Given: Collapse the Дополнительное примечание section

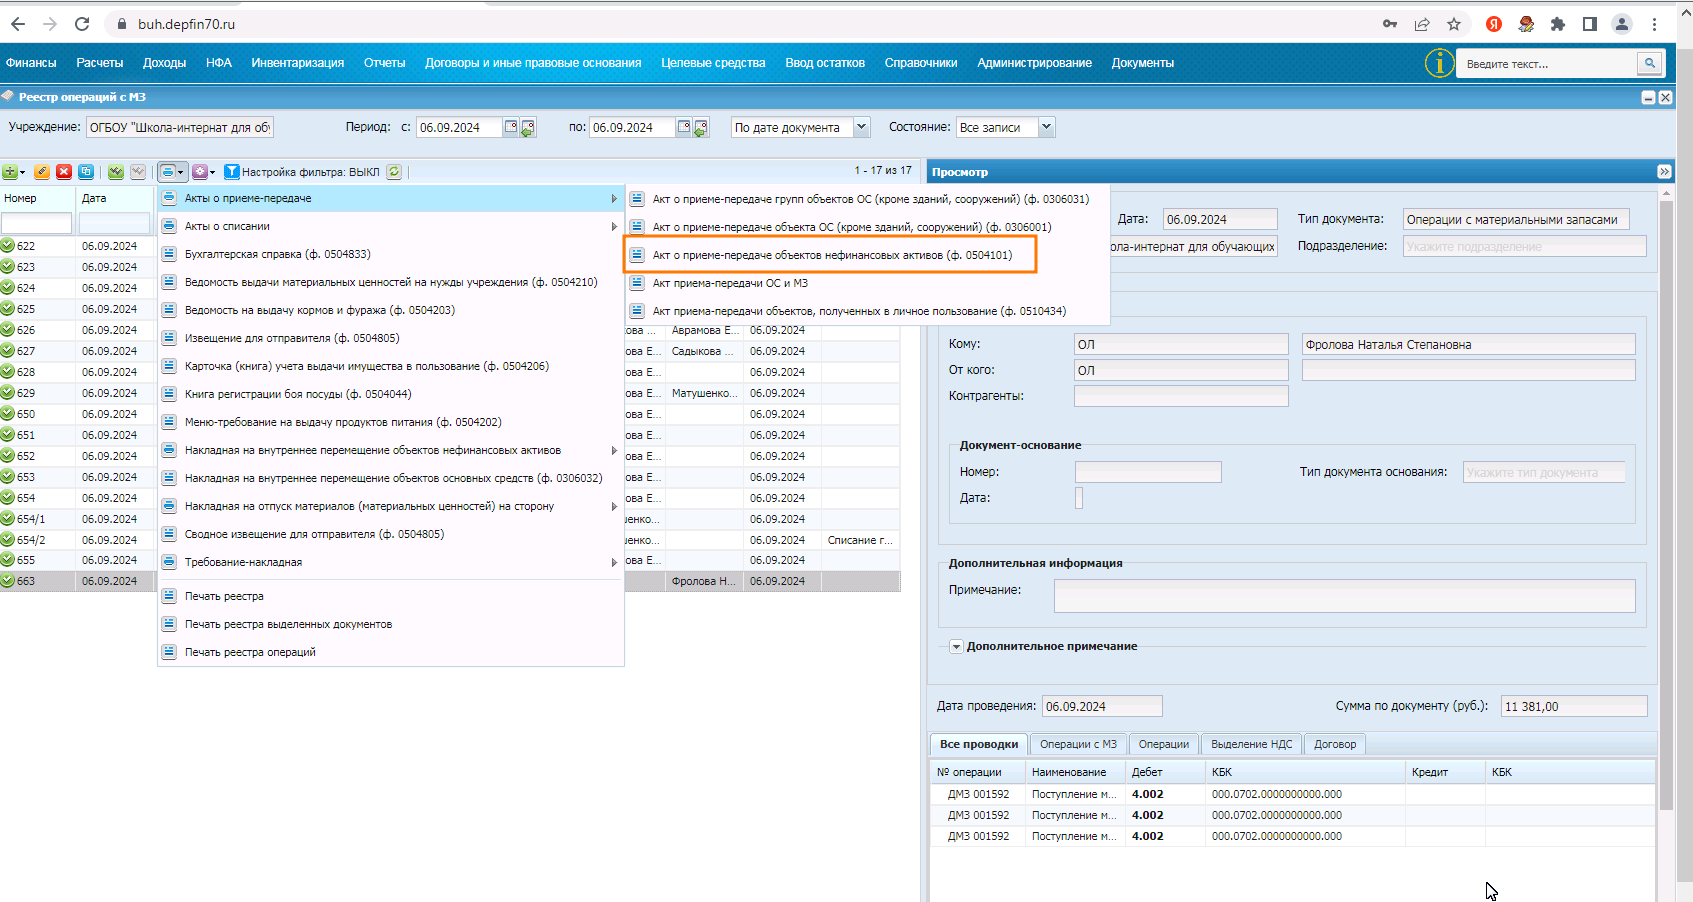Looking at the screenshot, I should tap(956, 647).
